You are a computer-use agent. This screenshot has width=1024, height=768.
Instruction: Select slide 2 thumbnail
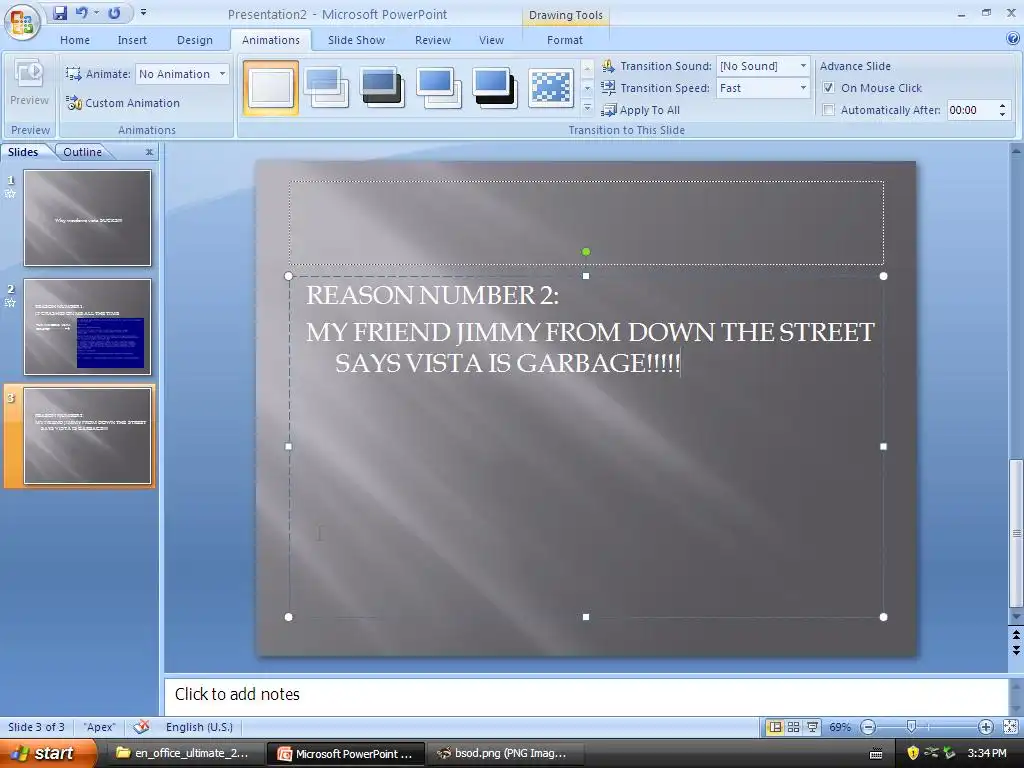88,327
